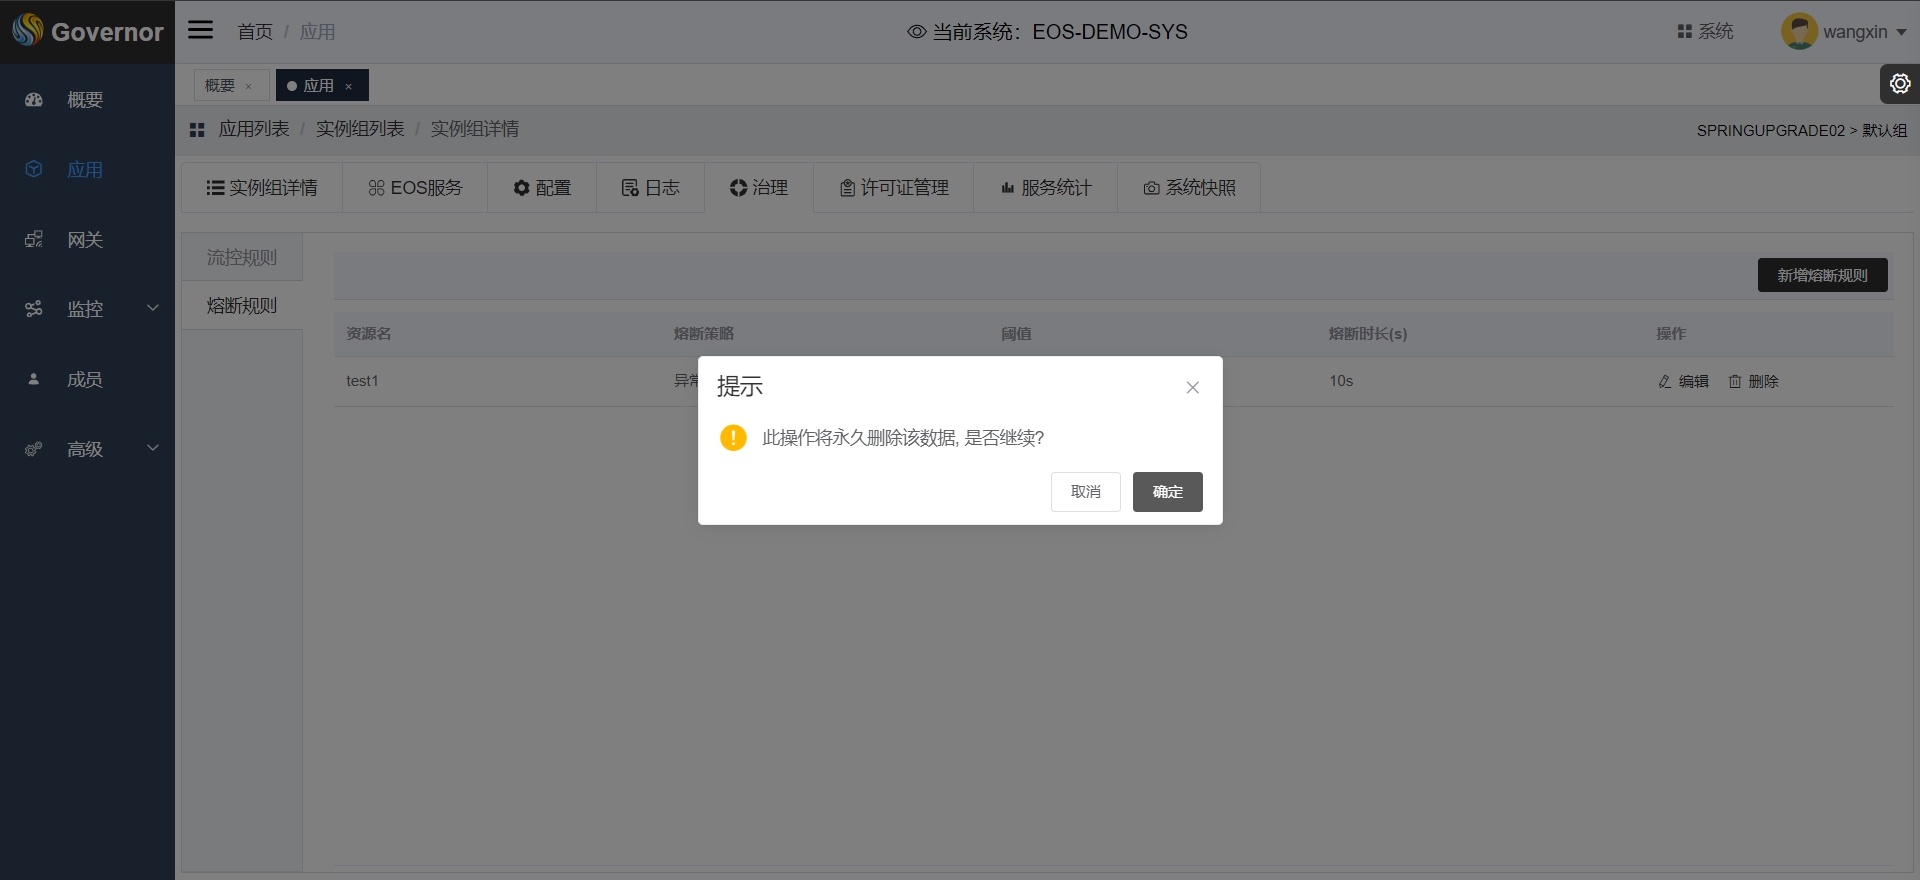Click the Governor logo icon
Viewport: 1920px width, 880px height.
[x=28, y=31]
